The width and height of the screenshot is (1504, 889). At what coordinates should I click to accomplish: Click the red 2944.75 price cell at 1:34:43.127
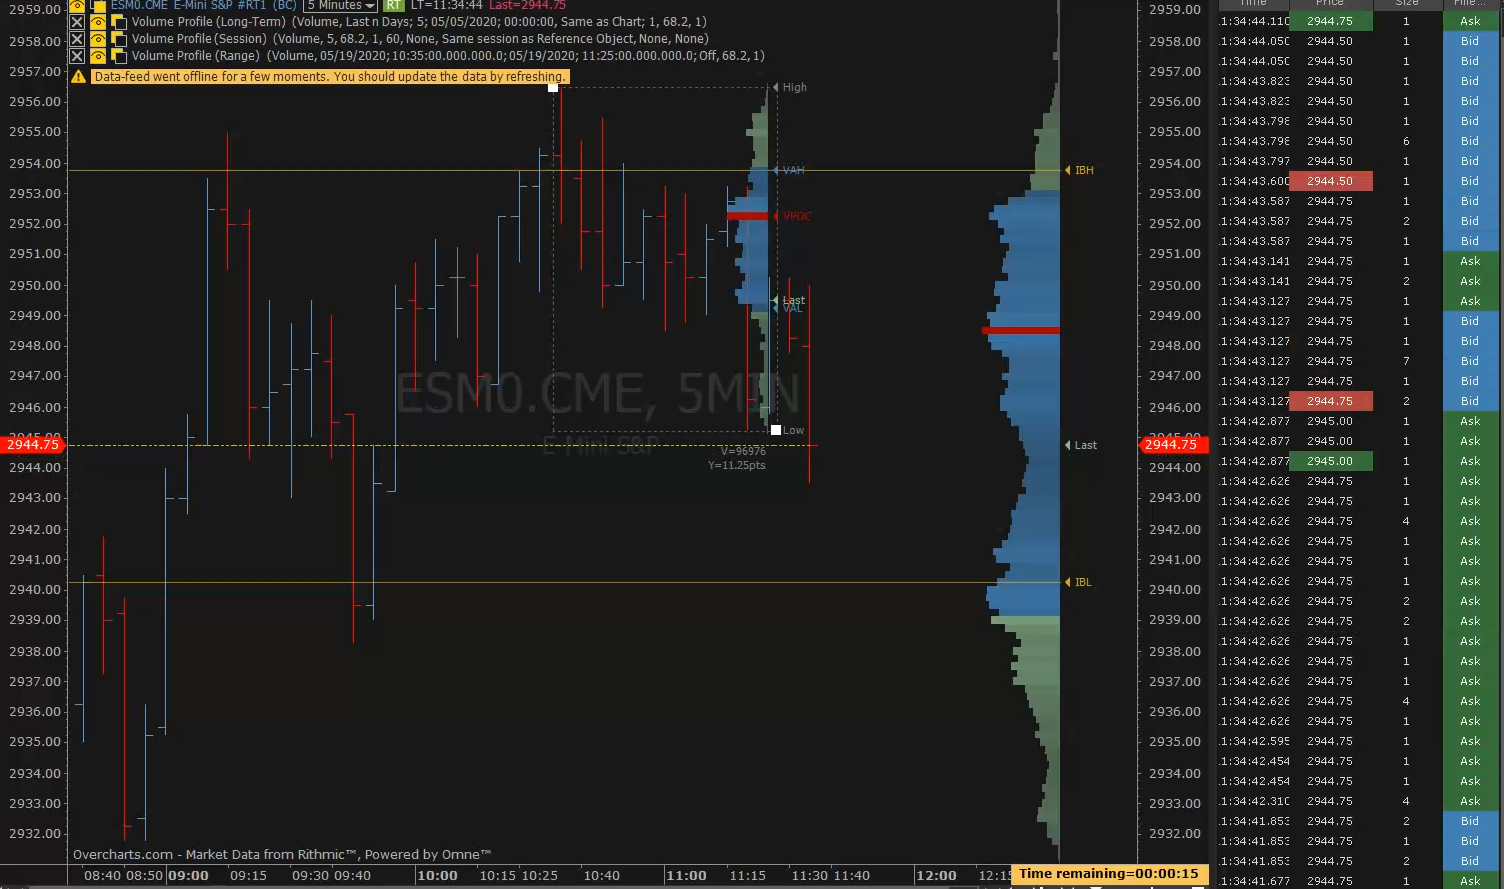(x=1330, y=401)
